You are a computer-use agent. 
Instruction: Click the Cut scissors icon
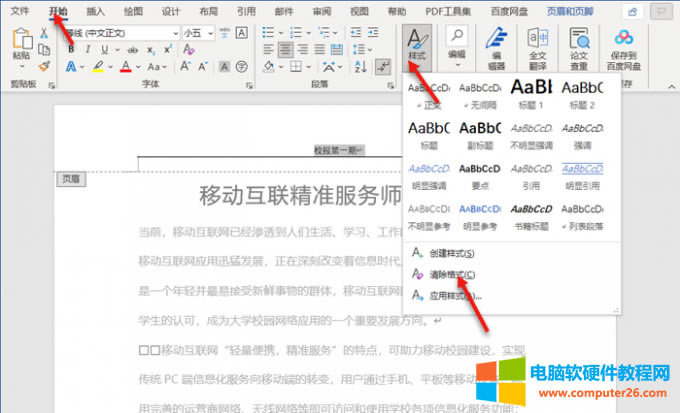[44, 33]
